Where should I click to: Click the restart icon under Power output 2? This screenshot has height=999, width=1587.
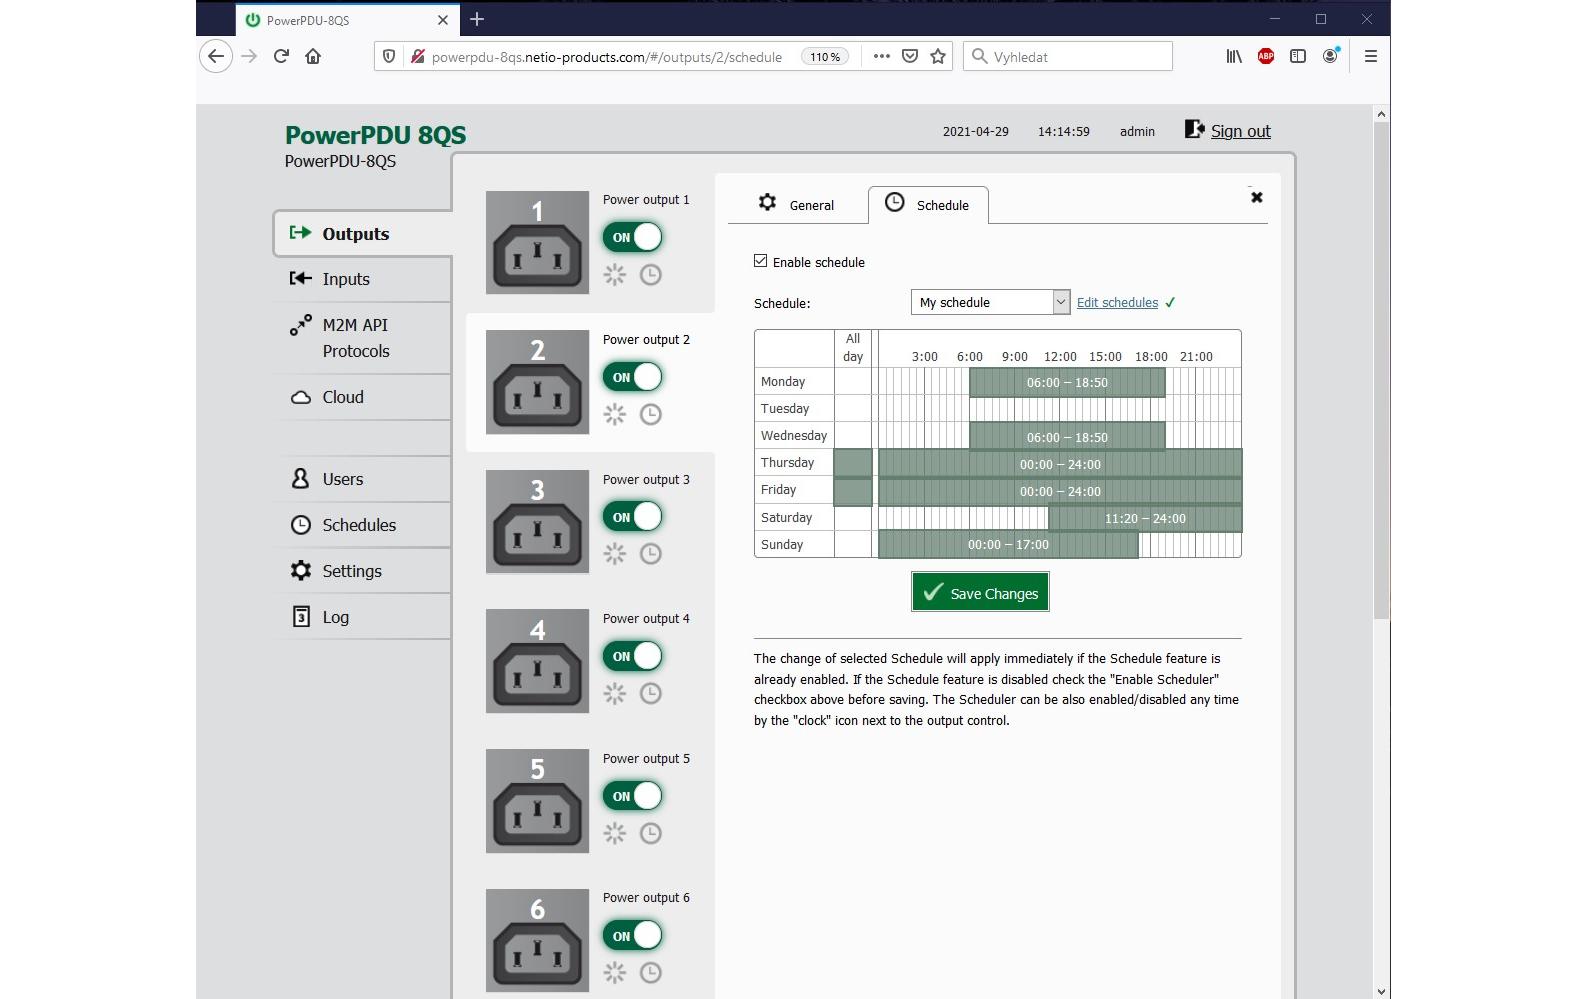pyautogui.click(x=614, y=414)
